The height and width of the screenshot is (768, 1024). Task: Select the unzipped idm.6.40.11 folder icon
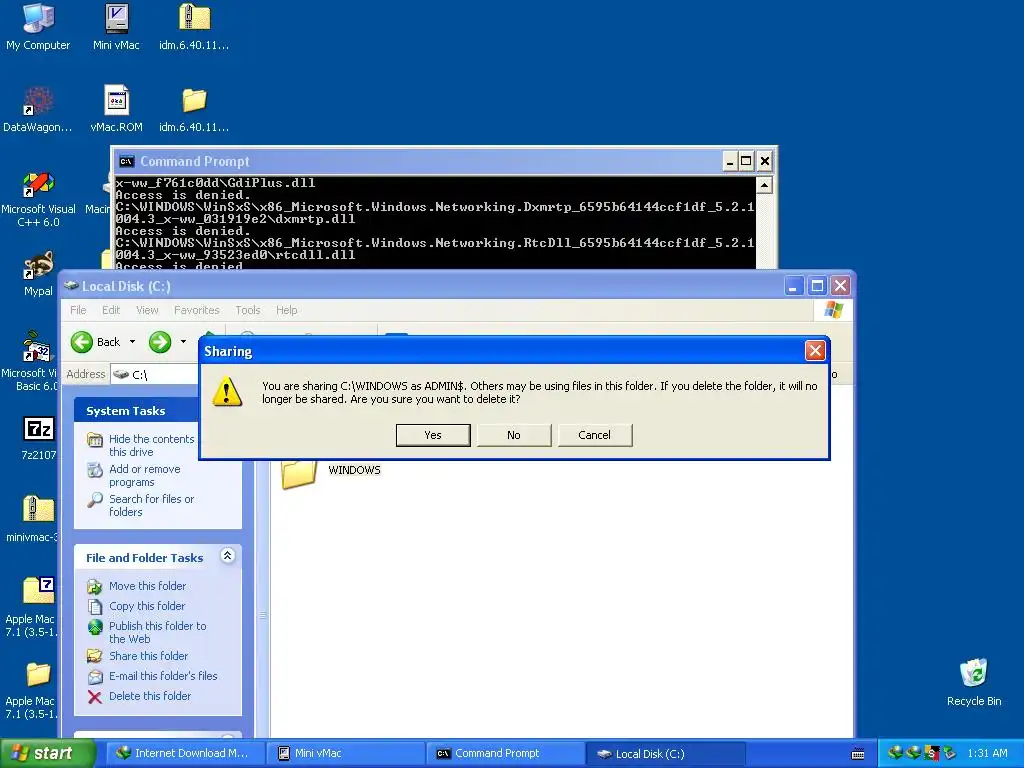pos(194,101)
